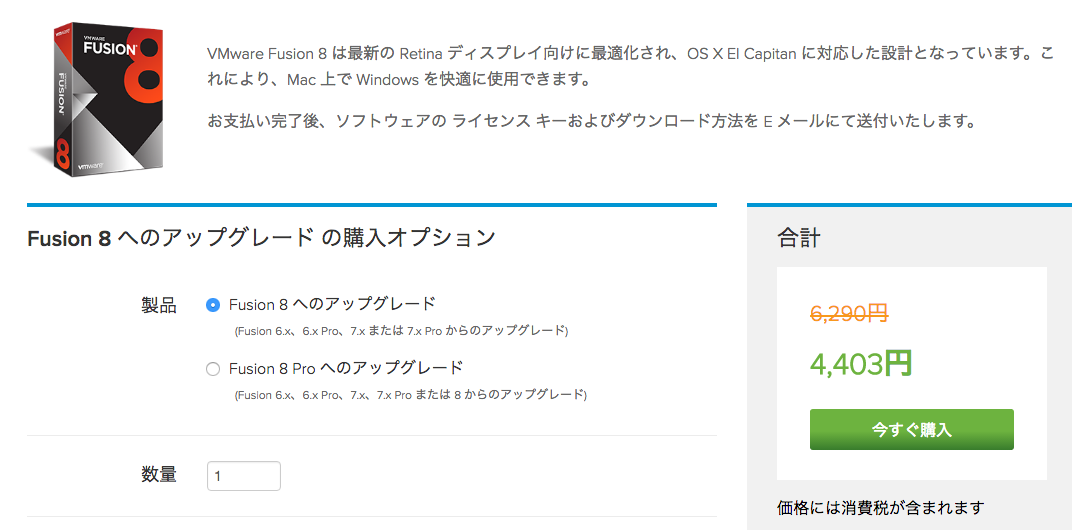Focus the 数量 quantity input field
The height and width of the screenshot is (530, 1072).
pos(244,476)
